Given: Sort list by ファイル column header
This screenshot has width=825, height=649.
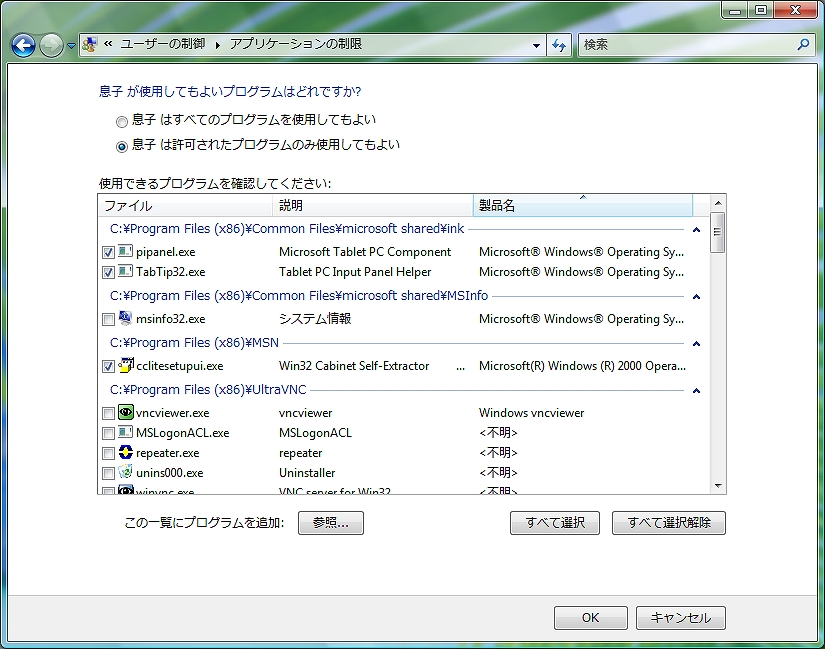Looking at the screenshot, I should (185, 206).
